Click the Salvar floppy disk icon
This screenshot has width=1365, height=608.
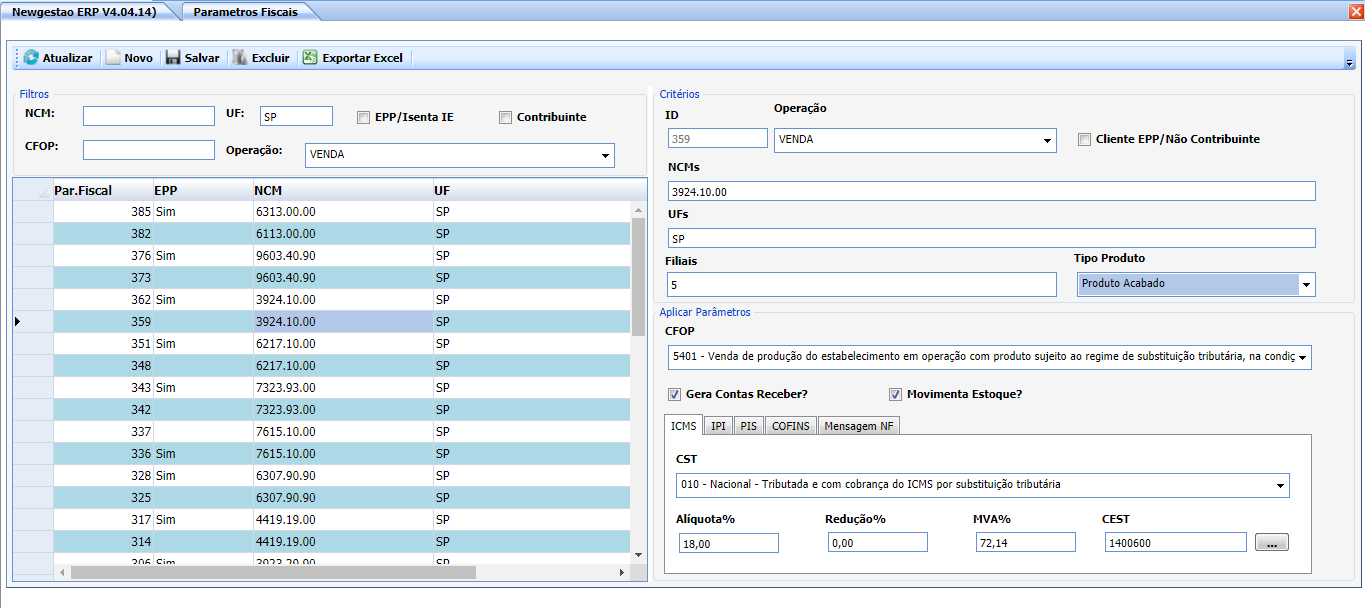(x=173, y=58)
